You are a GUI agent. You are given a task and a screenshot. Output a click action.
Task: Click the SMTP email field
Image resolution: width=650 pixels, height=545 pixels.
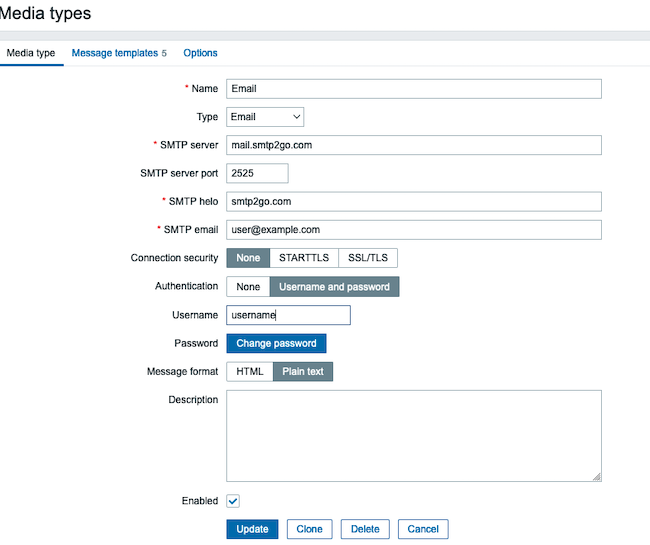tap(414, 230)
